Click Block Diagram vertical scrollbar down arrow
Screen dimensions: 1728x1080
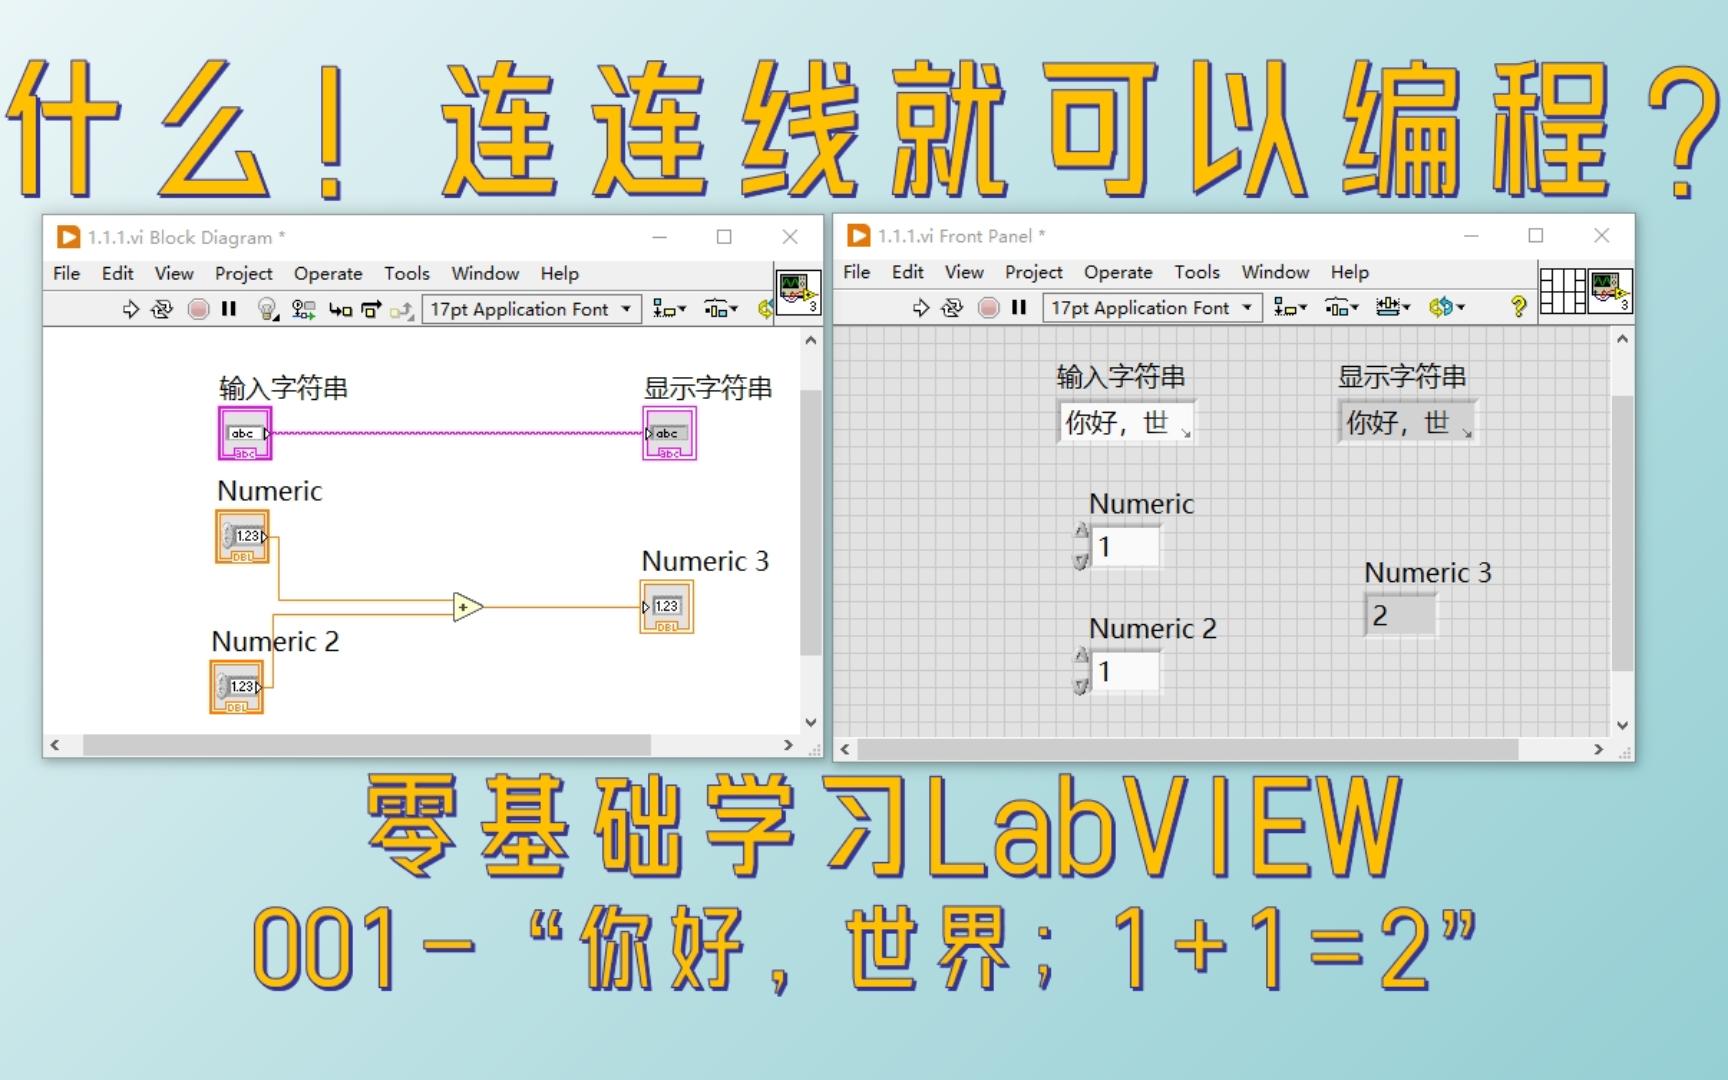tap(811, 722)
